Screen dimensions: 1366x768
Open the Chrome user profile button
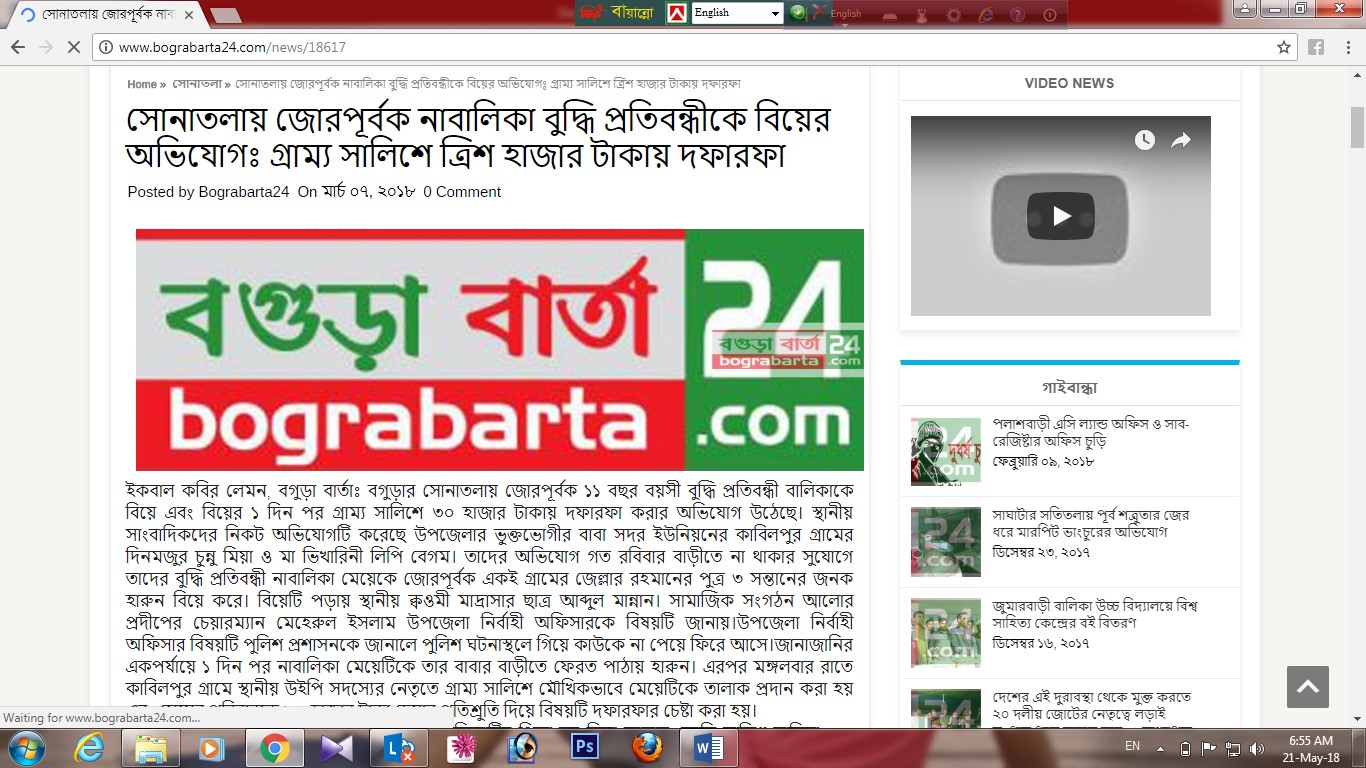[x=1243, y=8]
